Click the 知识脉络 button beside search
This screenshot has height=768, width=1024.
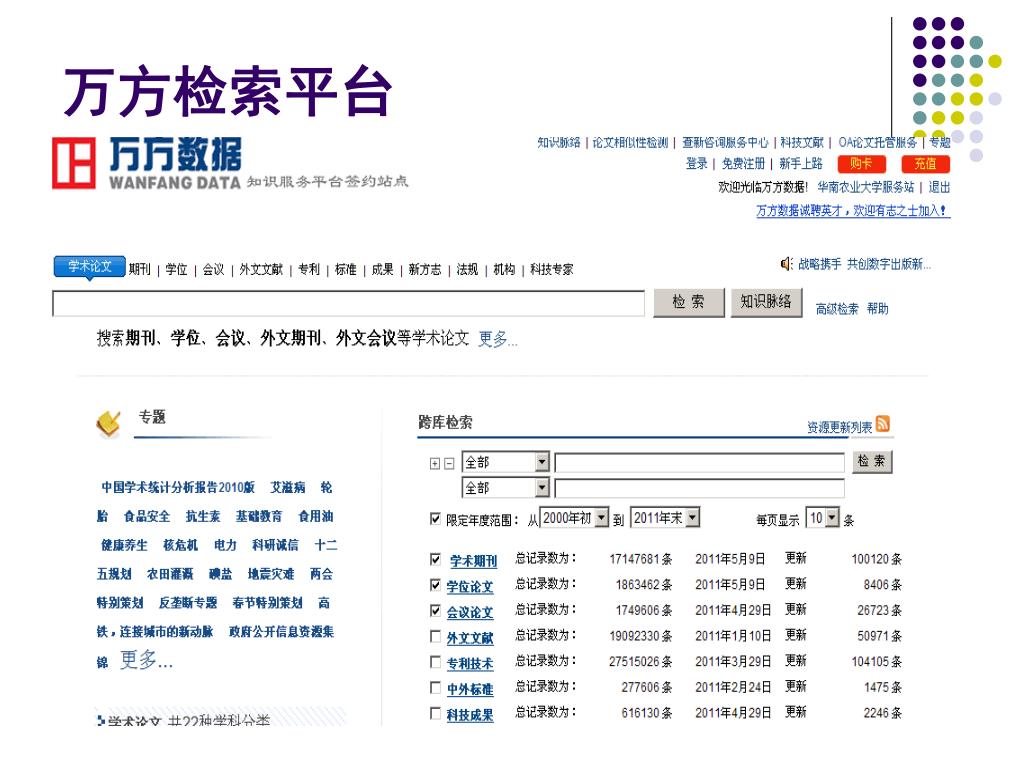pos(766,302)
